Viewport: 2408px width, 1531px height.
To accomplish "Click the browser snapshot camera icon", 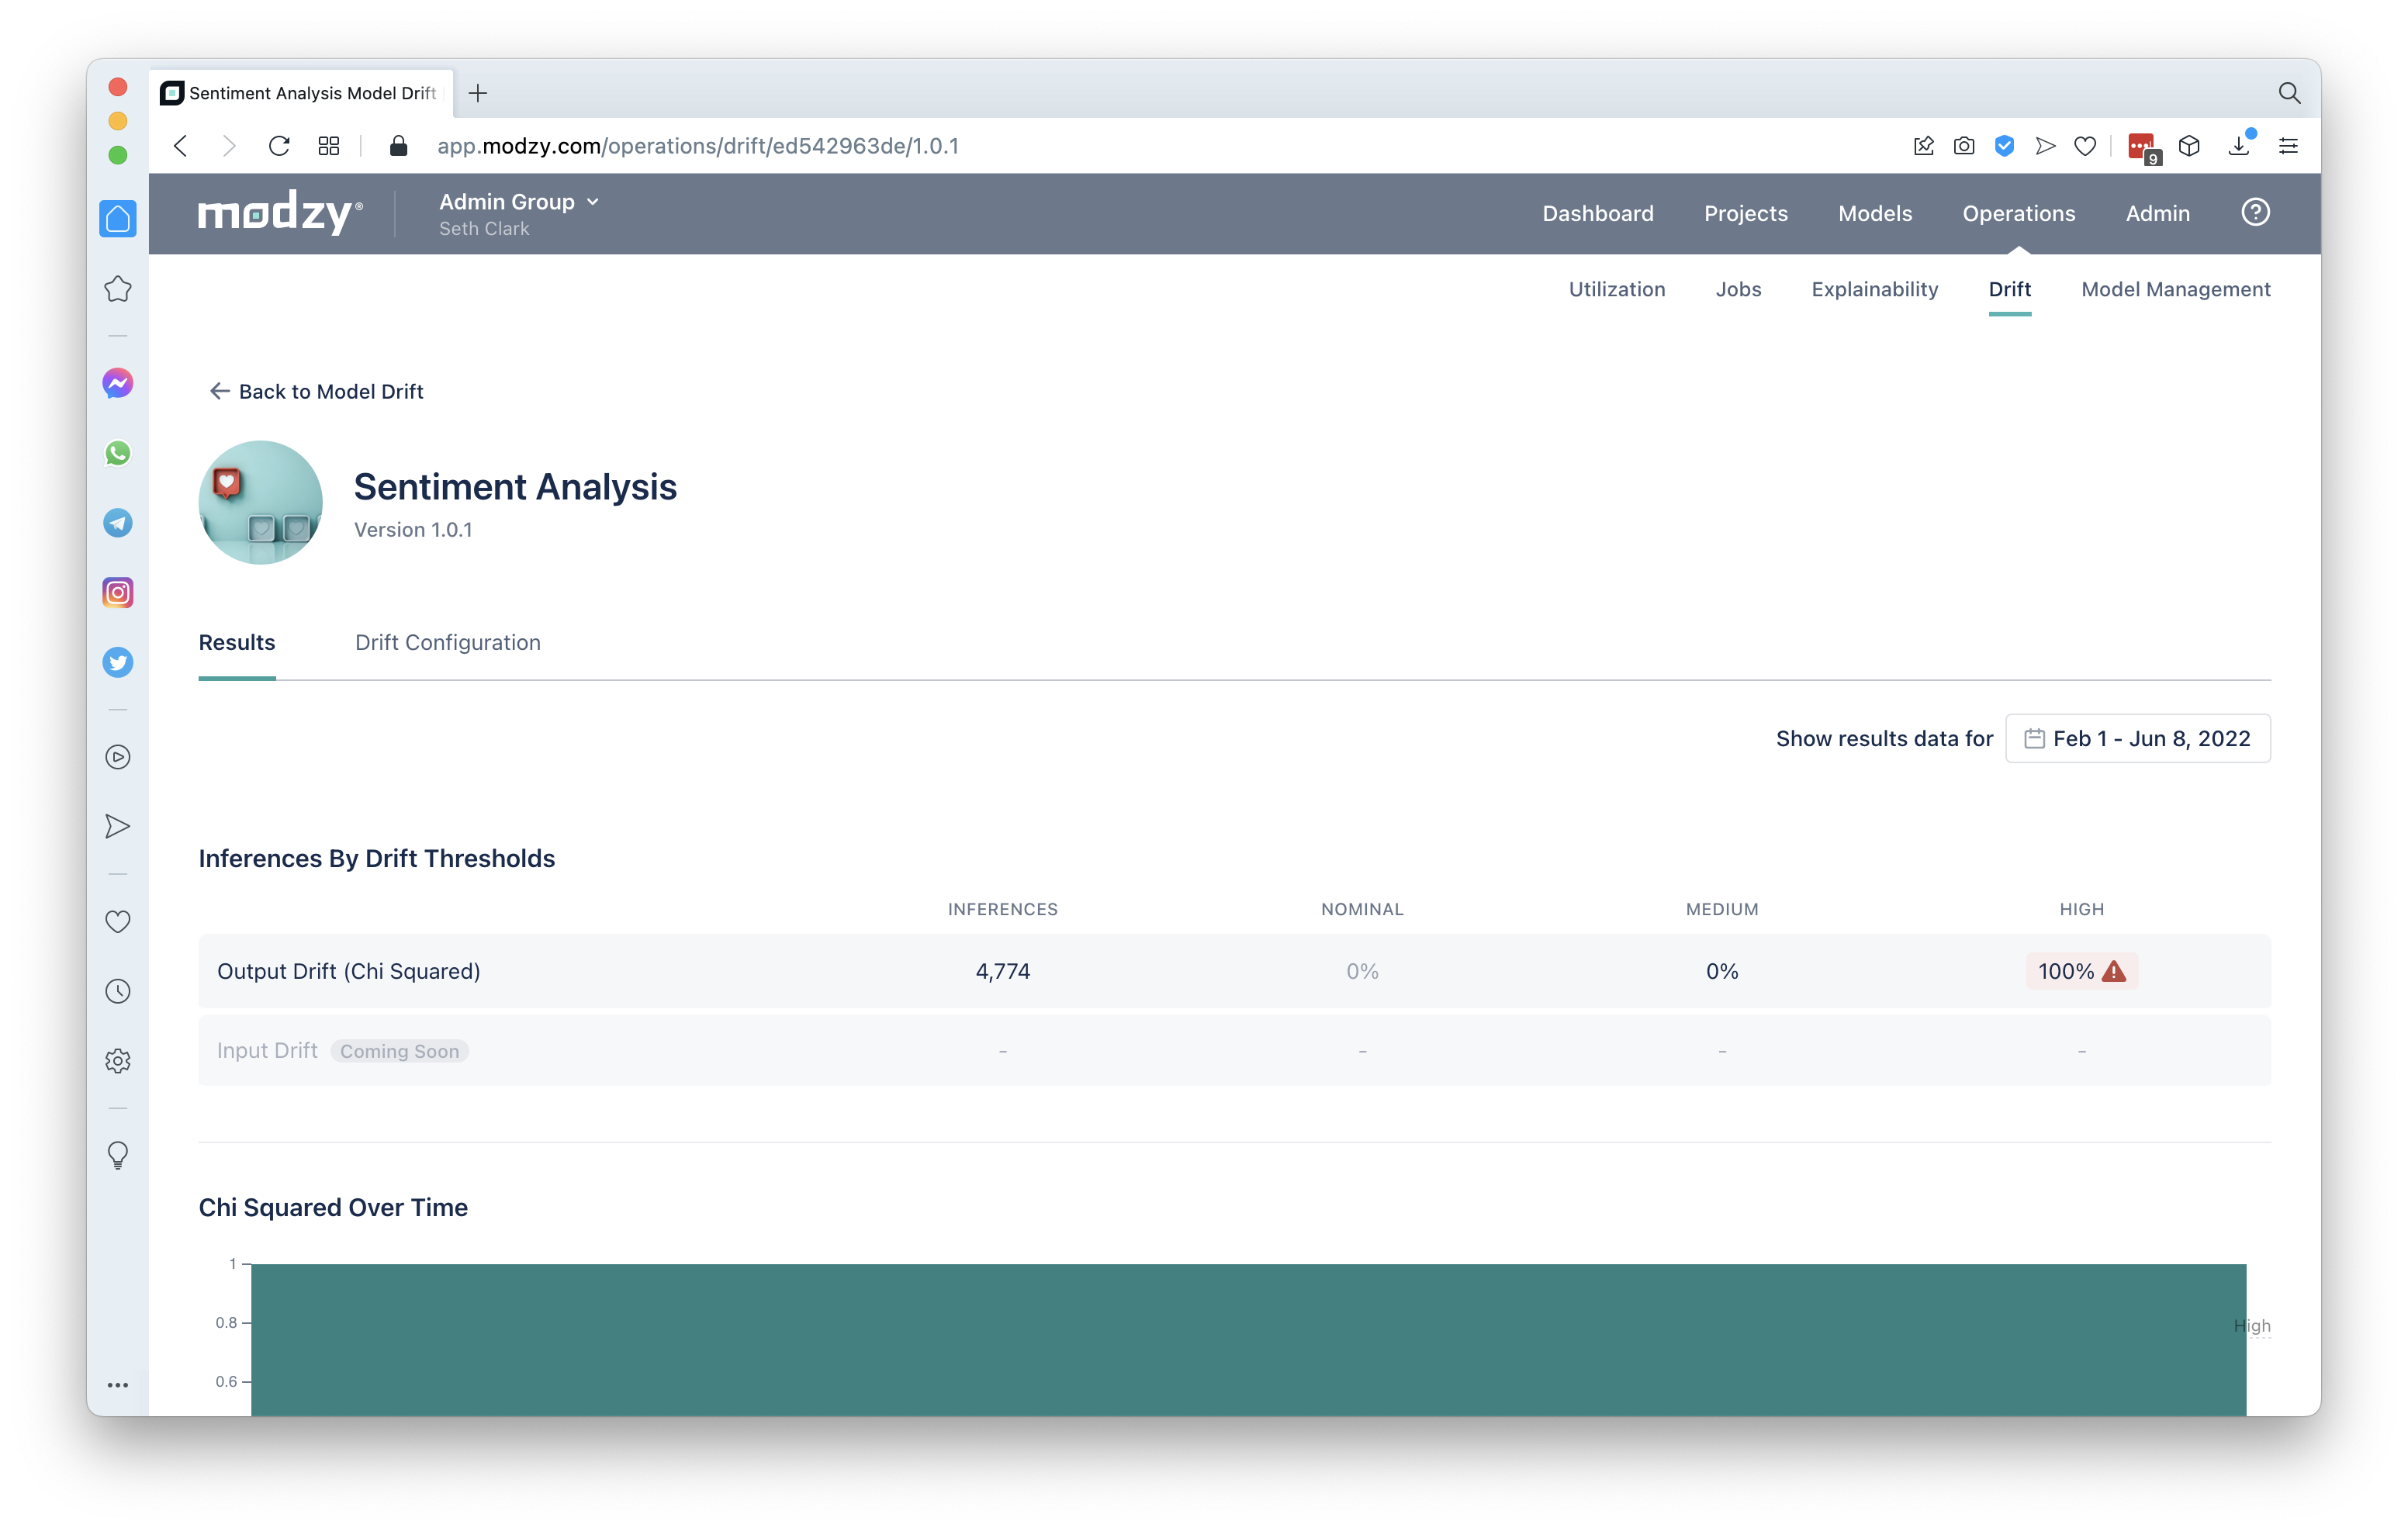I will click(1964, 146).
